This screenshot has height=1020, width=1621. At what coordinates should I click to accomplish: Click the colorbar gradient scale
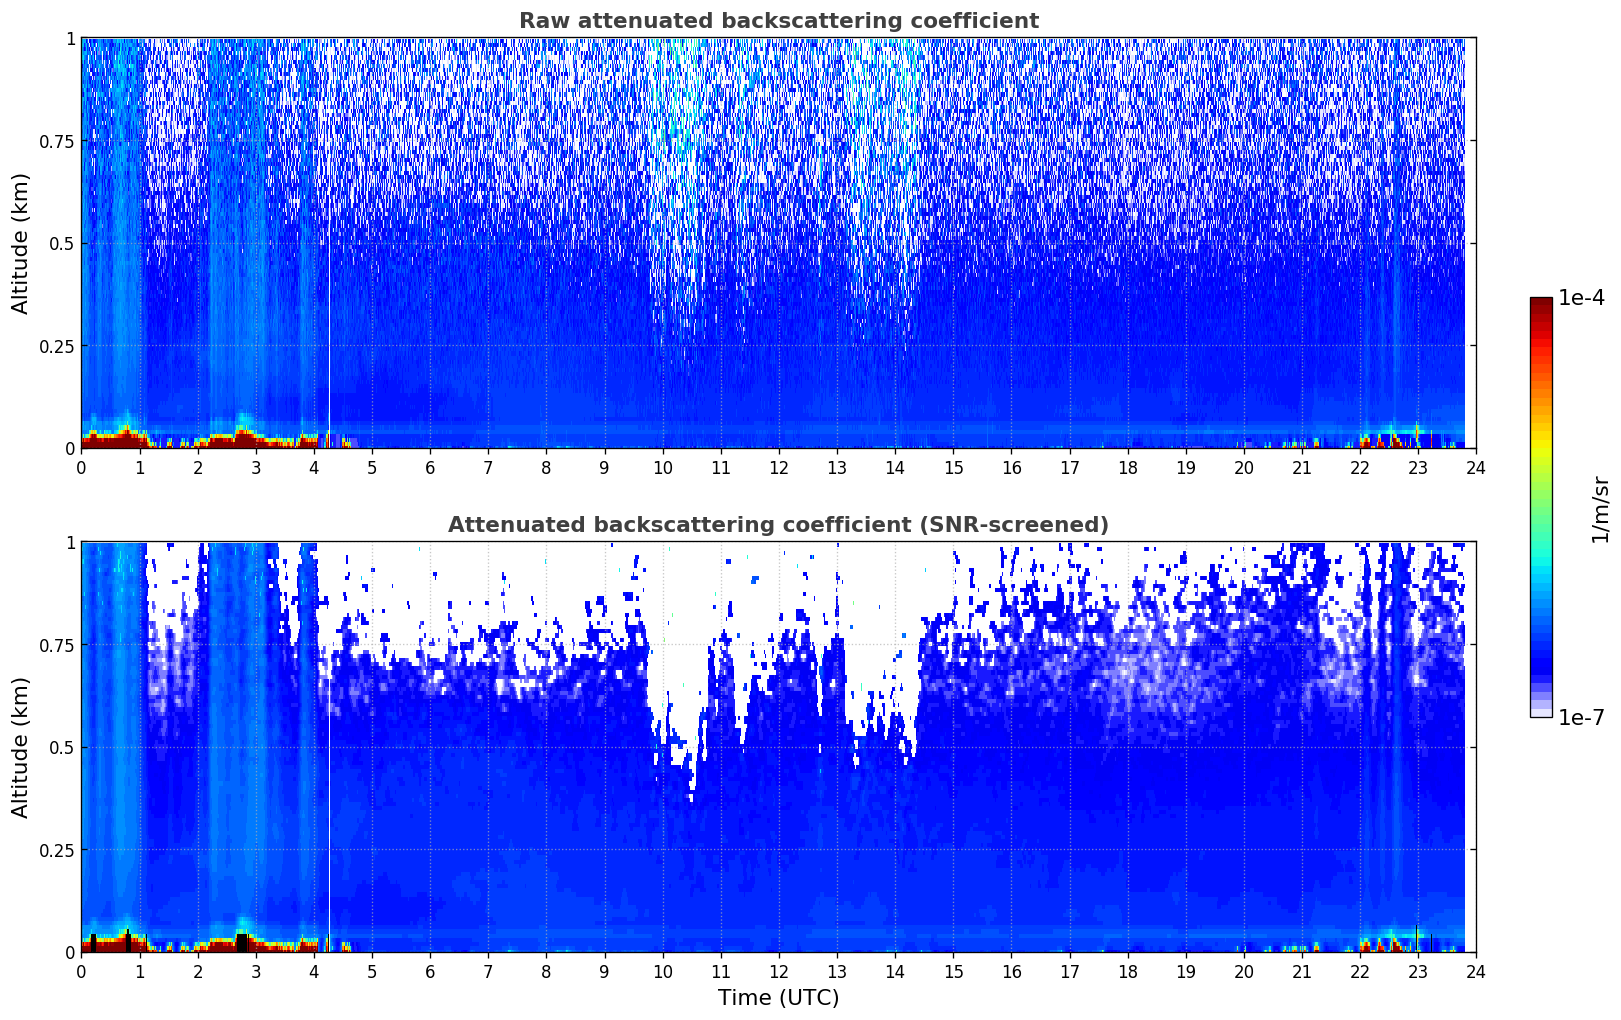pyautogui.click(x=1541, y=507)
